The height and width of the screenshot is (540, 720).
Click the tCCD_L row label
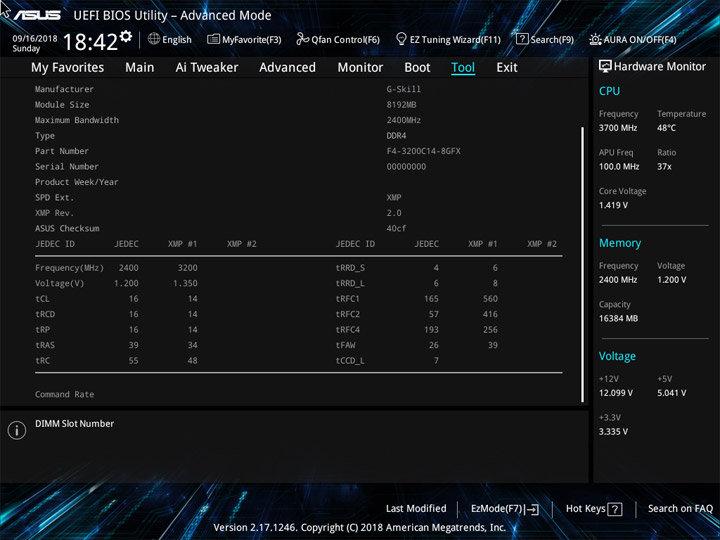(x=350, y=361)
